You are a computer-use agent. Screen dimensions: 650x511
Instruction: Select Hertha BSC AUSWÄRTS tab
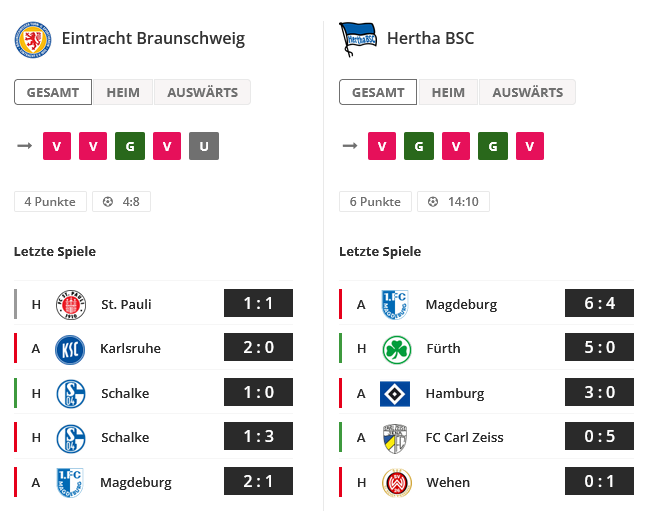click(x=528, y=92)
